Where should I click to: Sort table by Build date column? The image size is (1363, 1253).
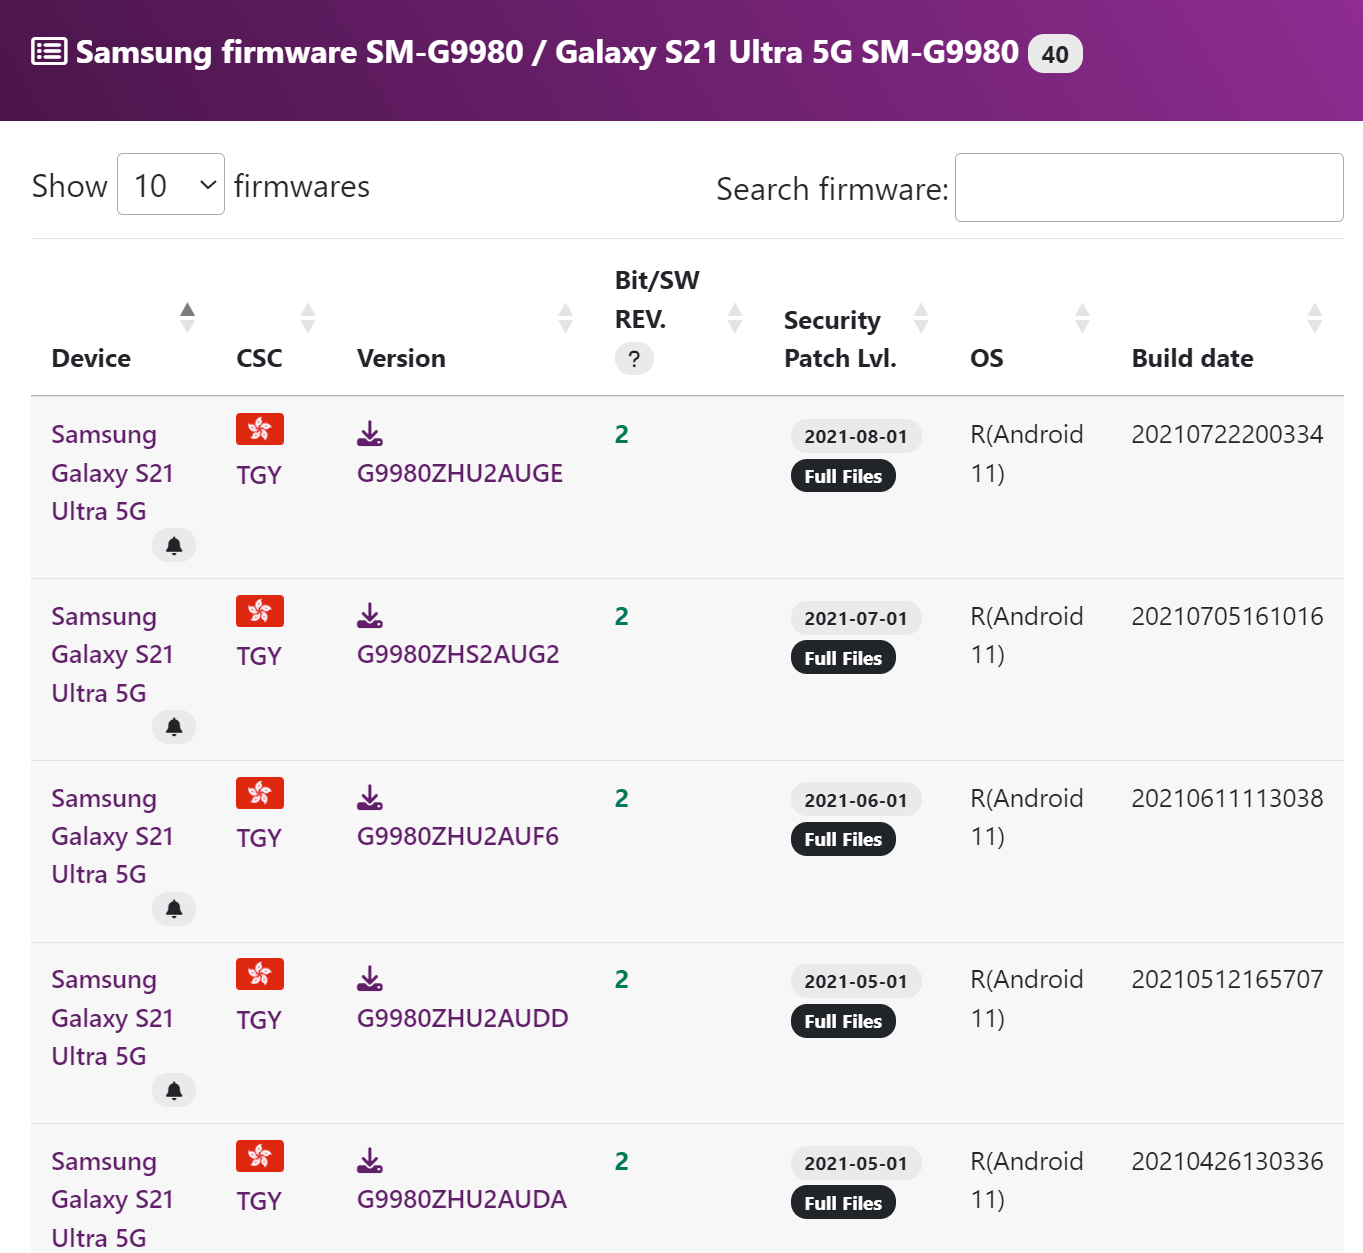(x=1227, y=318)
